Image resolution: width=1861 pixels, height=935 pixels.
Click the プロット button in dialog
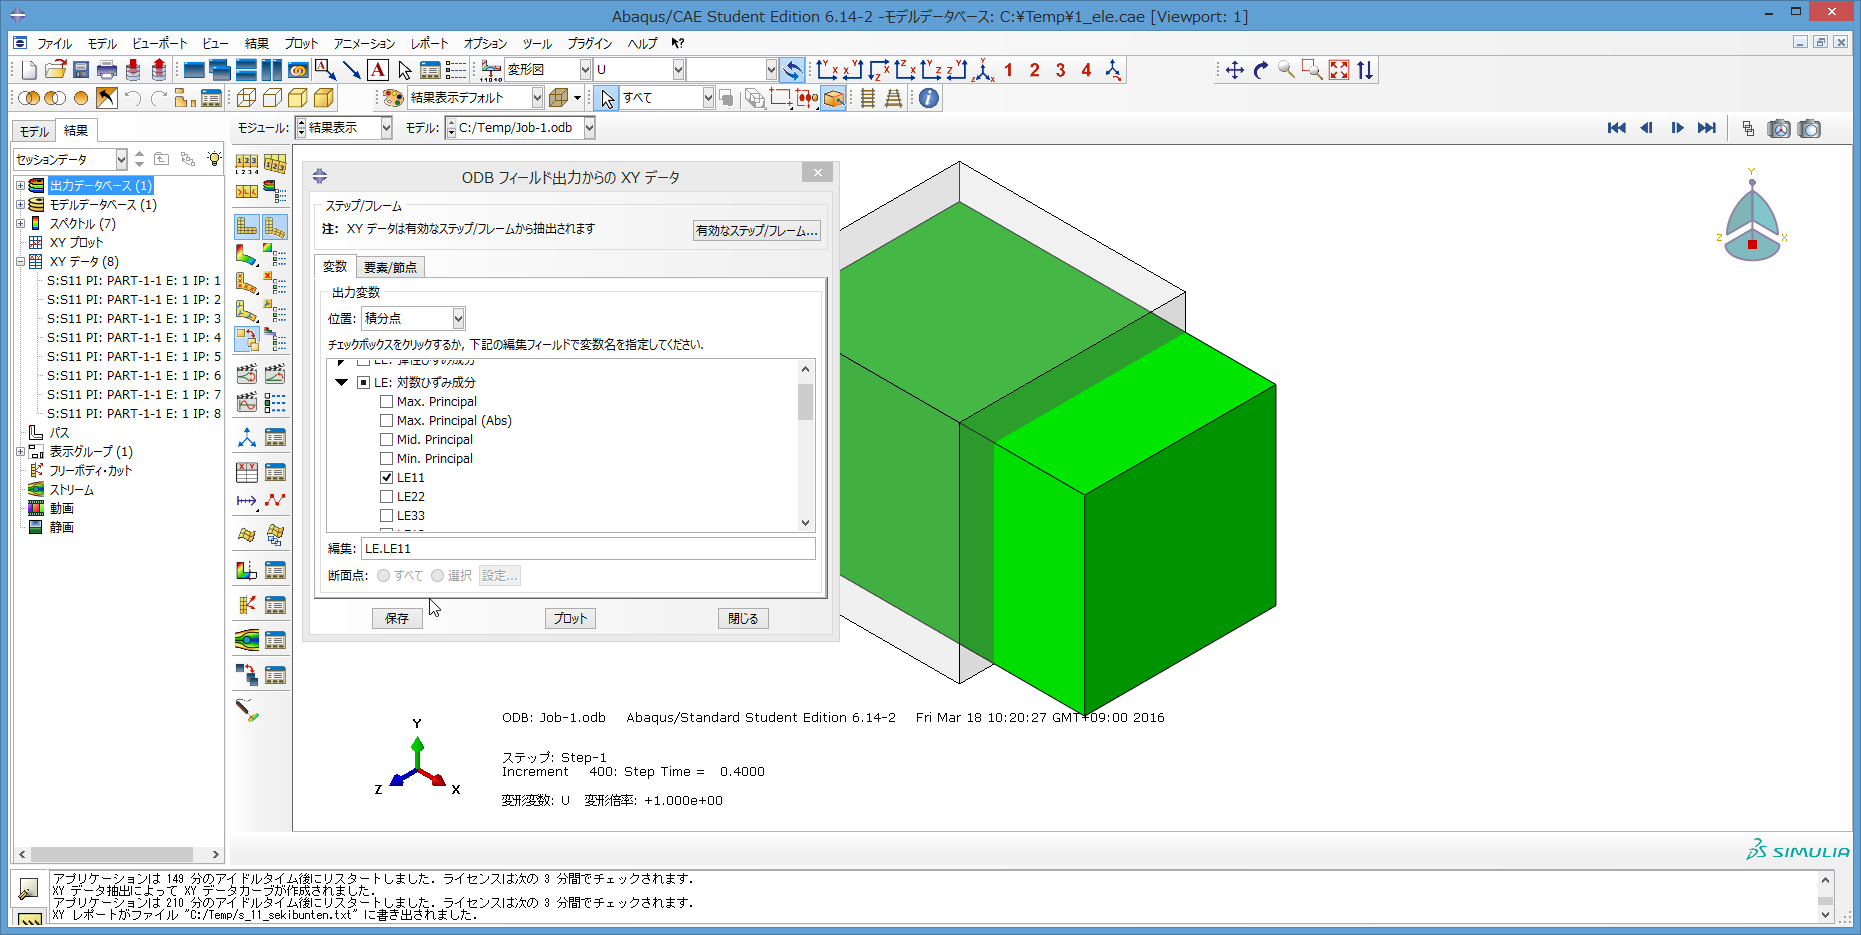(570, 619)
